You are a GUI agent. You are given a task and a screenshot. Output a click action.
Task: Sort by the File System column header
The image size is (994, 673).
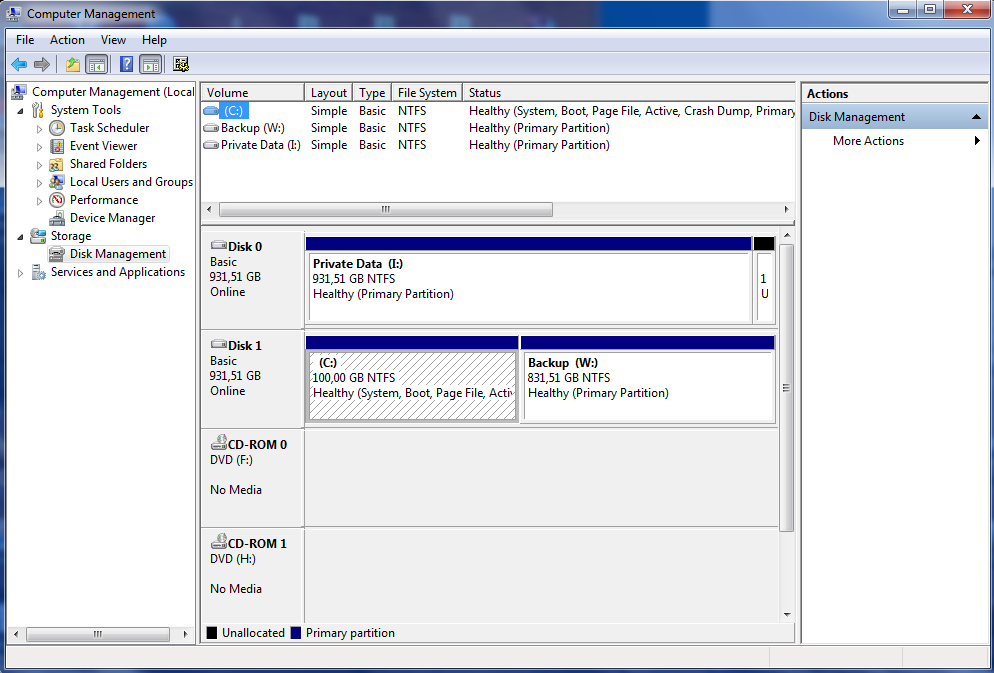[427, 93]
